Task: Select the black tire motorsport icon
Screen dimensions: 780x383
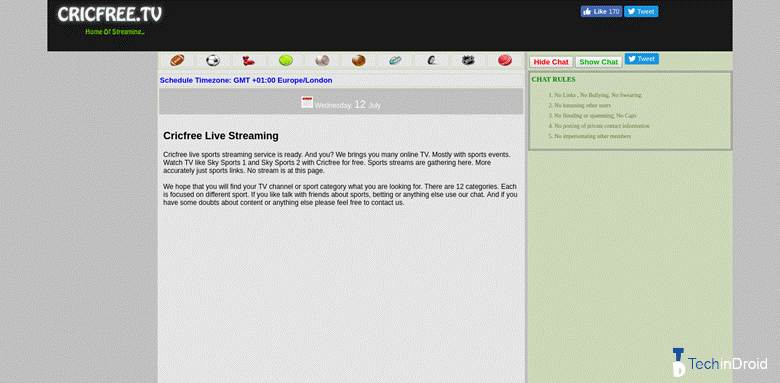Action: tap(432, 61)
